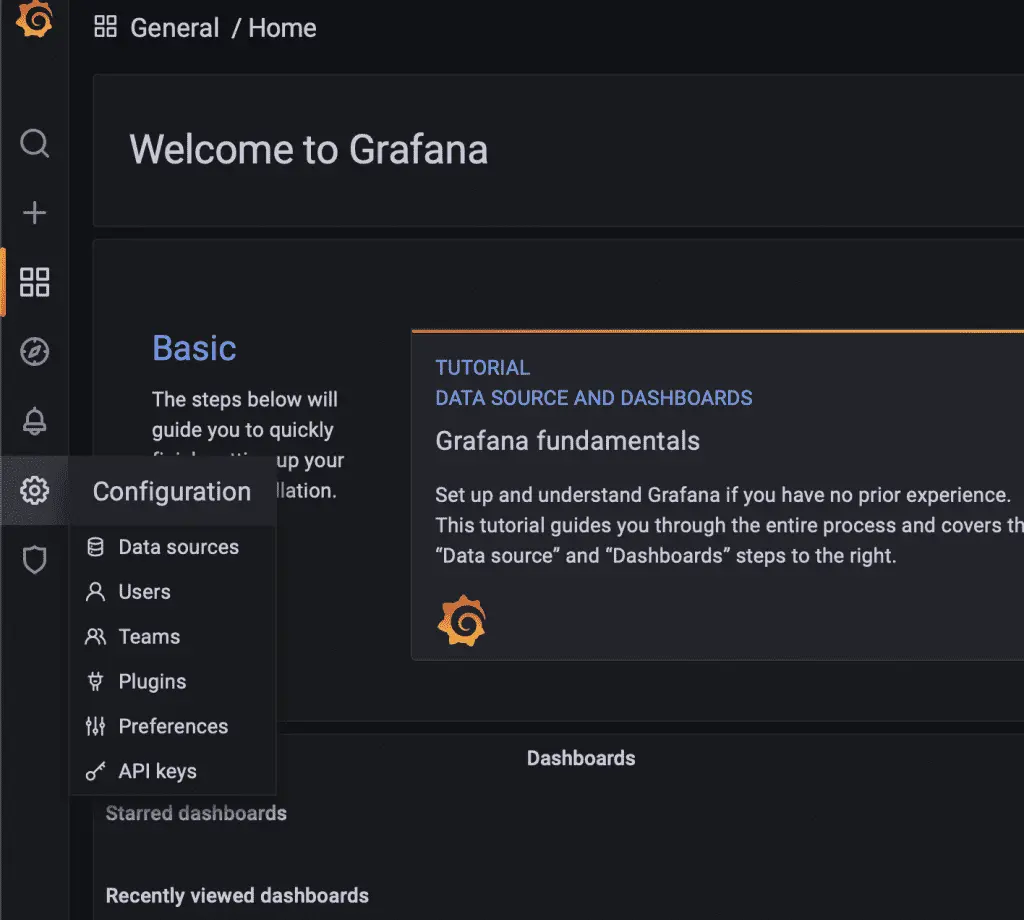Click the Configuration gear icon
The image size is (1024, 920).
coord(35,491)
